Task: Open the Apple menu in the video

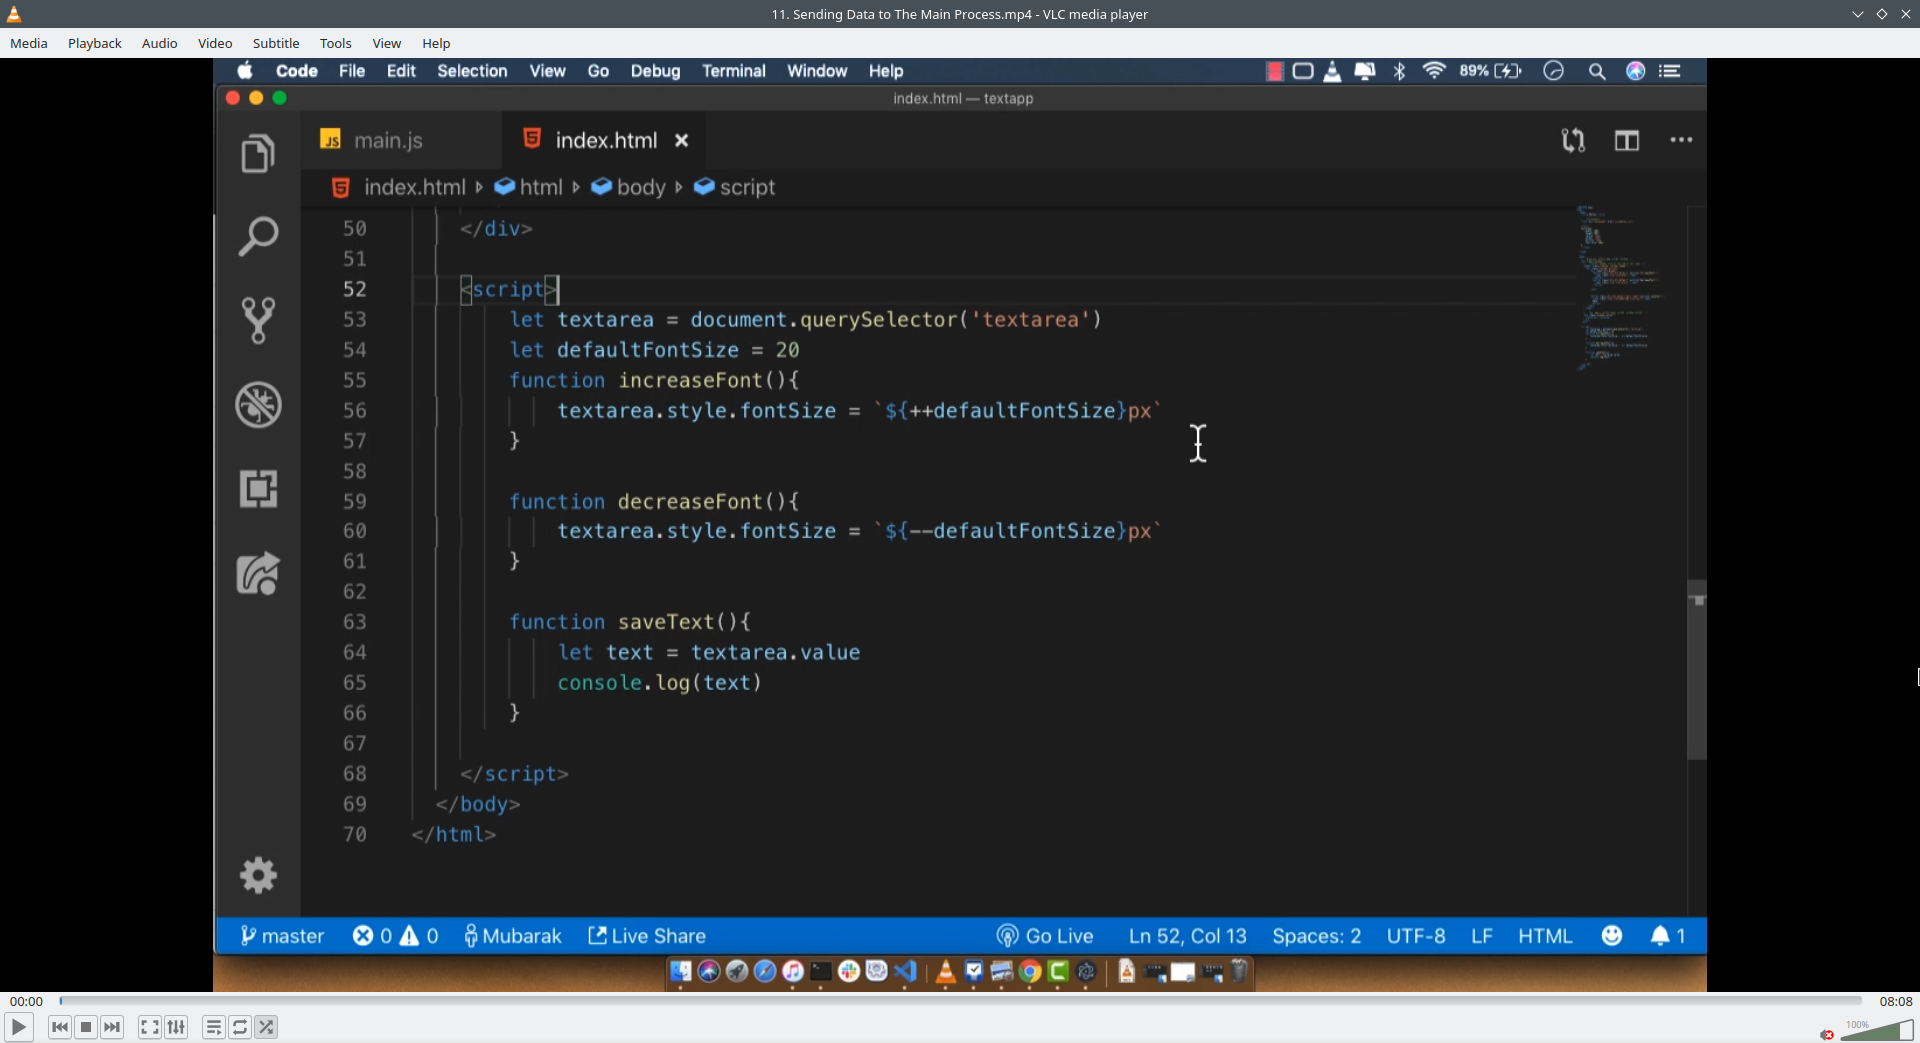Action: click(245, 71)
